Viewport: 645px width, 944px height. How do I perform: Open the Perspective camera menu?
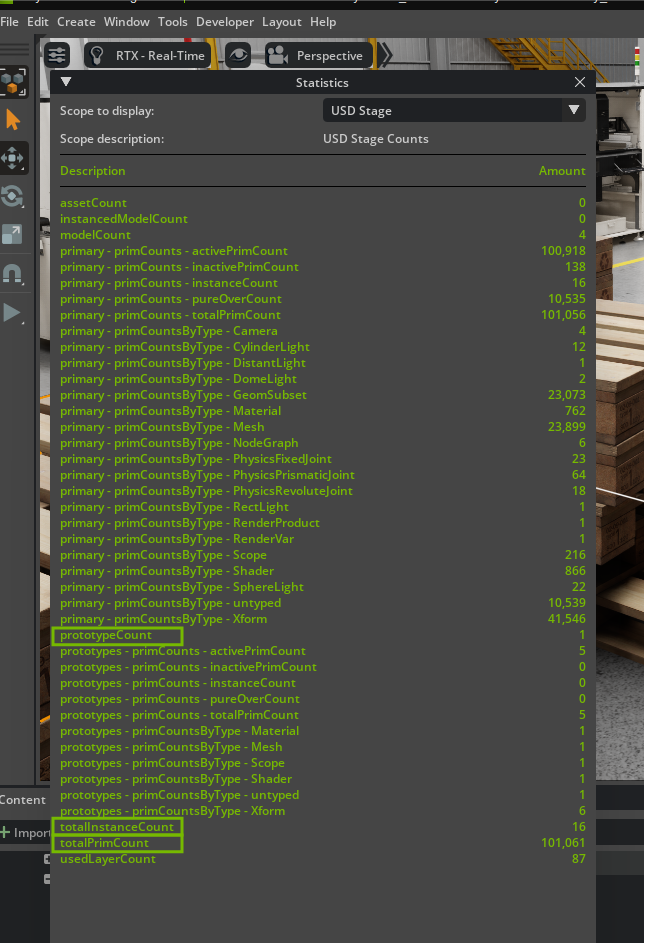[319, 55]
